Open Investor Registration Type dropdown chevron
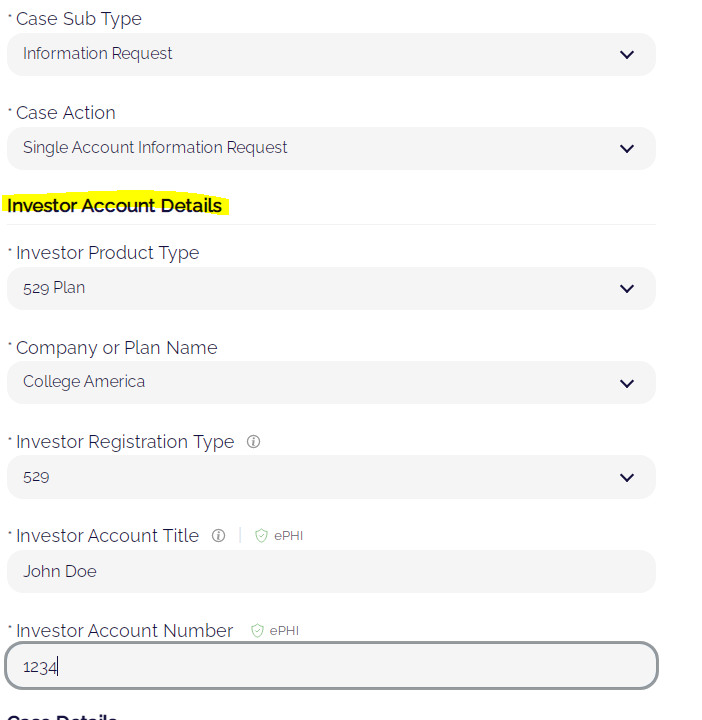Viewport: 702px width, 720px height. click(627, 478)
